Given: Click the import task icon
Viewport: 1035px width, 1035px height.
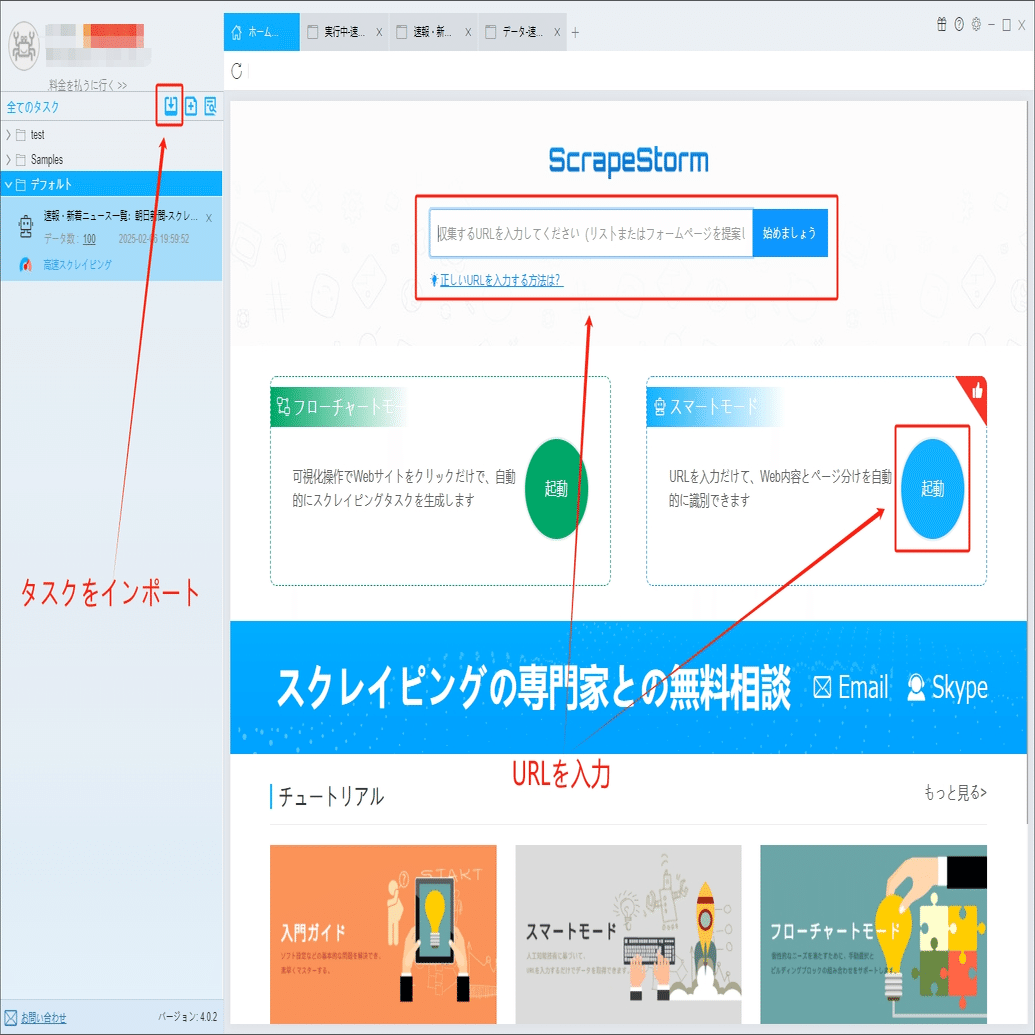Looking at the screenshot, I should tap(170, 106).
